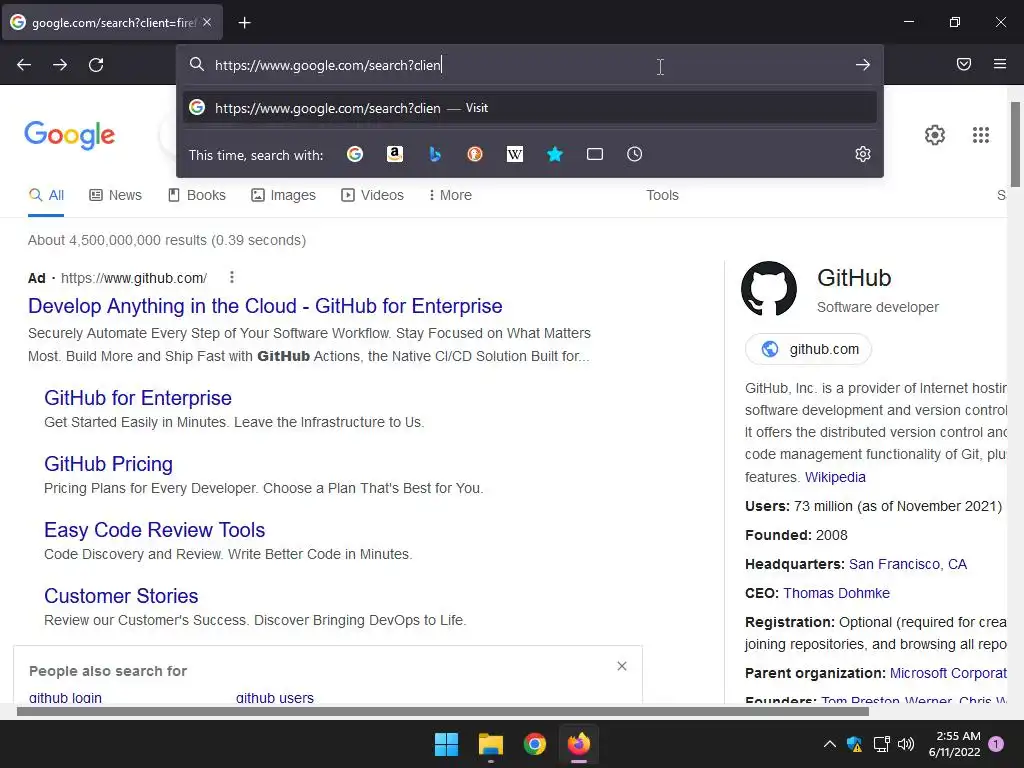Launch Chrome from the taskbar
The image size is (1024, 768).
click(x=535, y=744)
